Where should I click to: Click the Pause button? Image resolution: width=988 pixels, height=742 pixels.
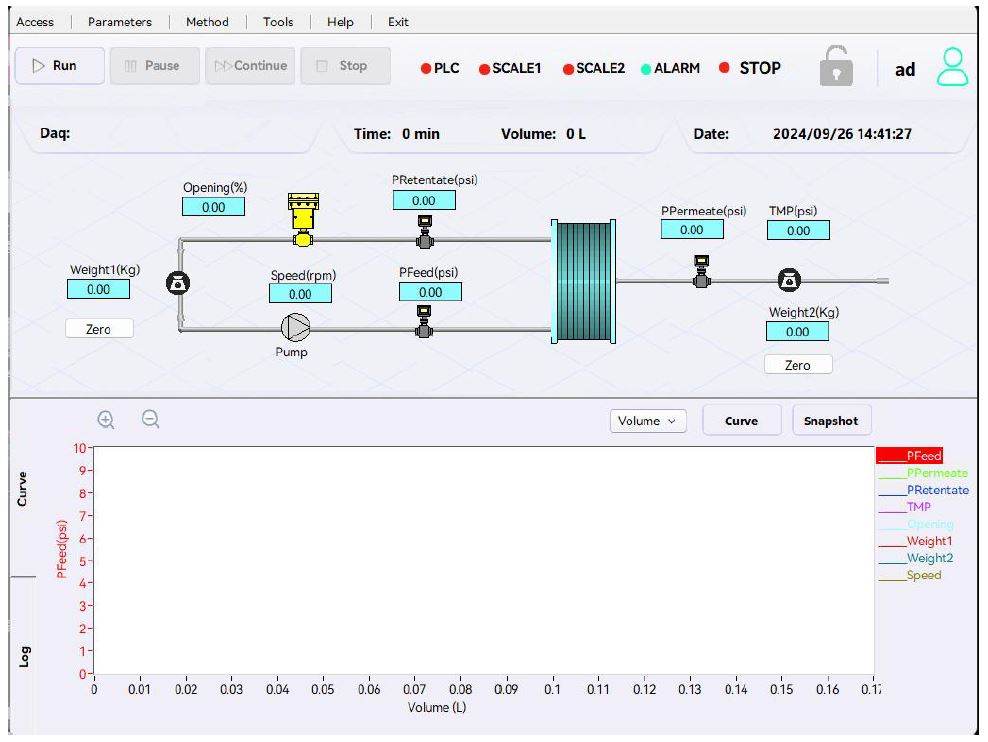click(x=155, y=66)
